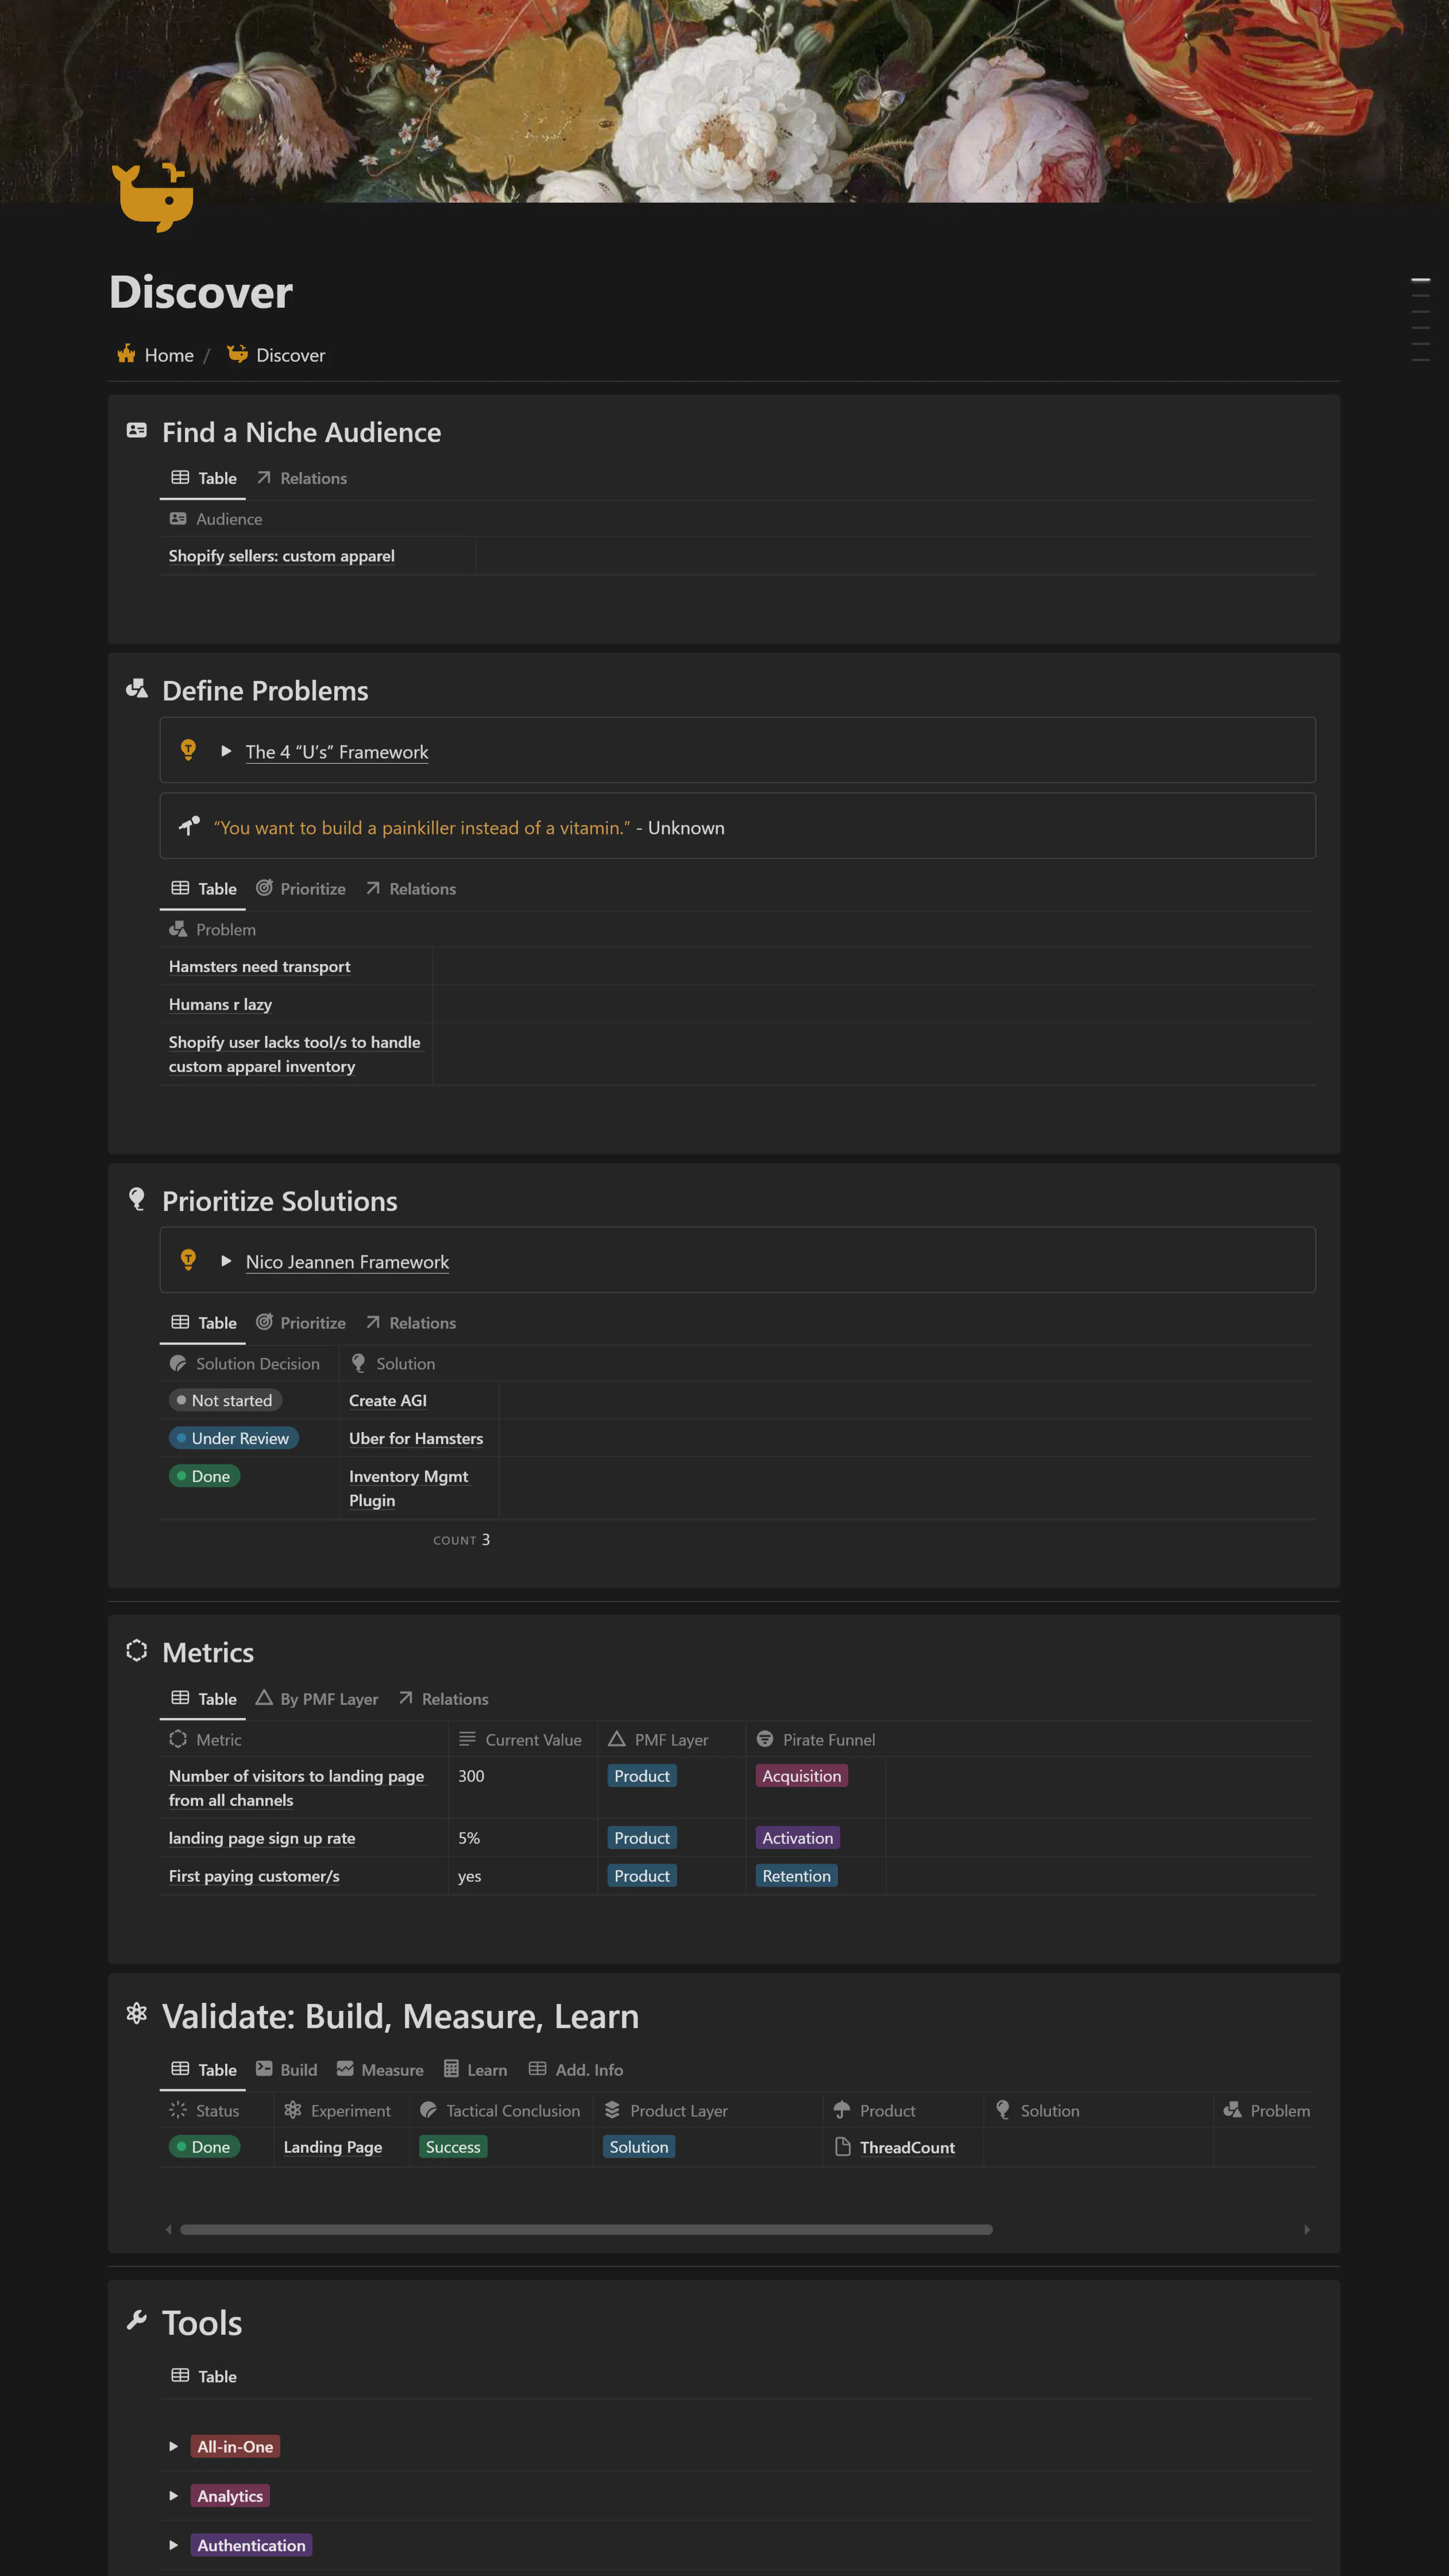Click the Solution column header in Prioritize Solutions table
The width and height of the screenshot is (1449, 2576).
[x=393, y=1363]
